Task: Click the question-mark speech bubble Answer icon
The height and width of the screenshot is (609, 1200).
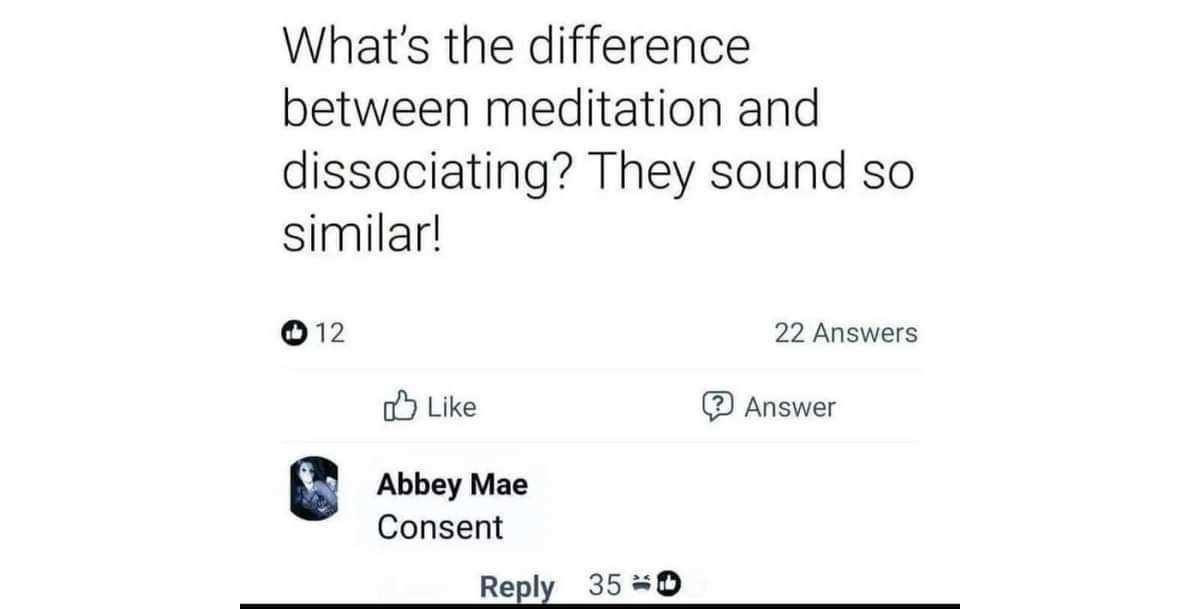Action: tap(718, 406)
